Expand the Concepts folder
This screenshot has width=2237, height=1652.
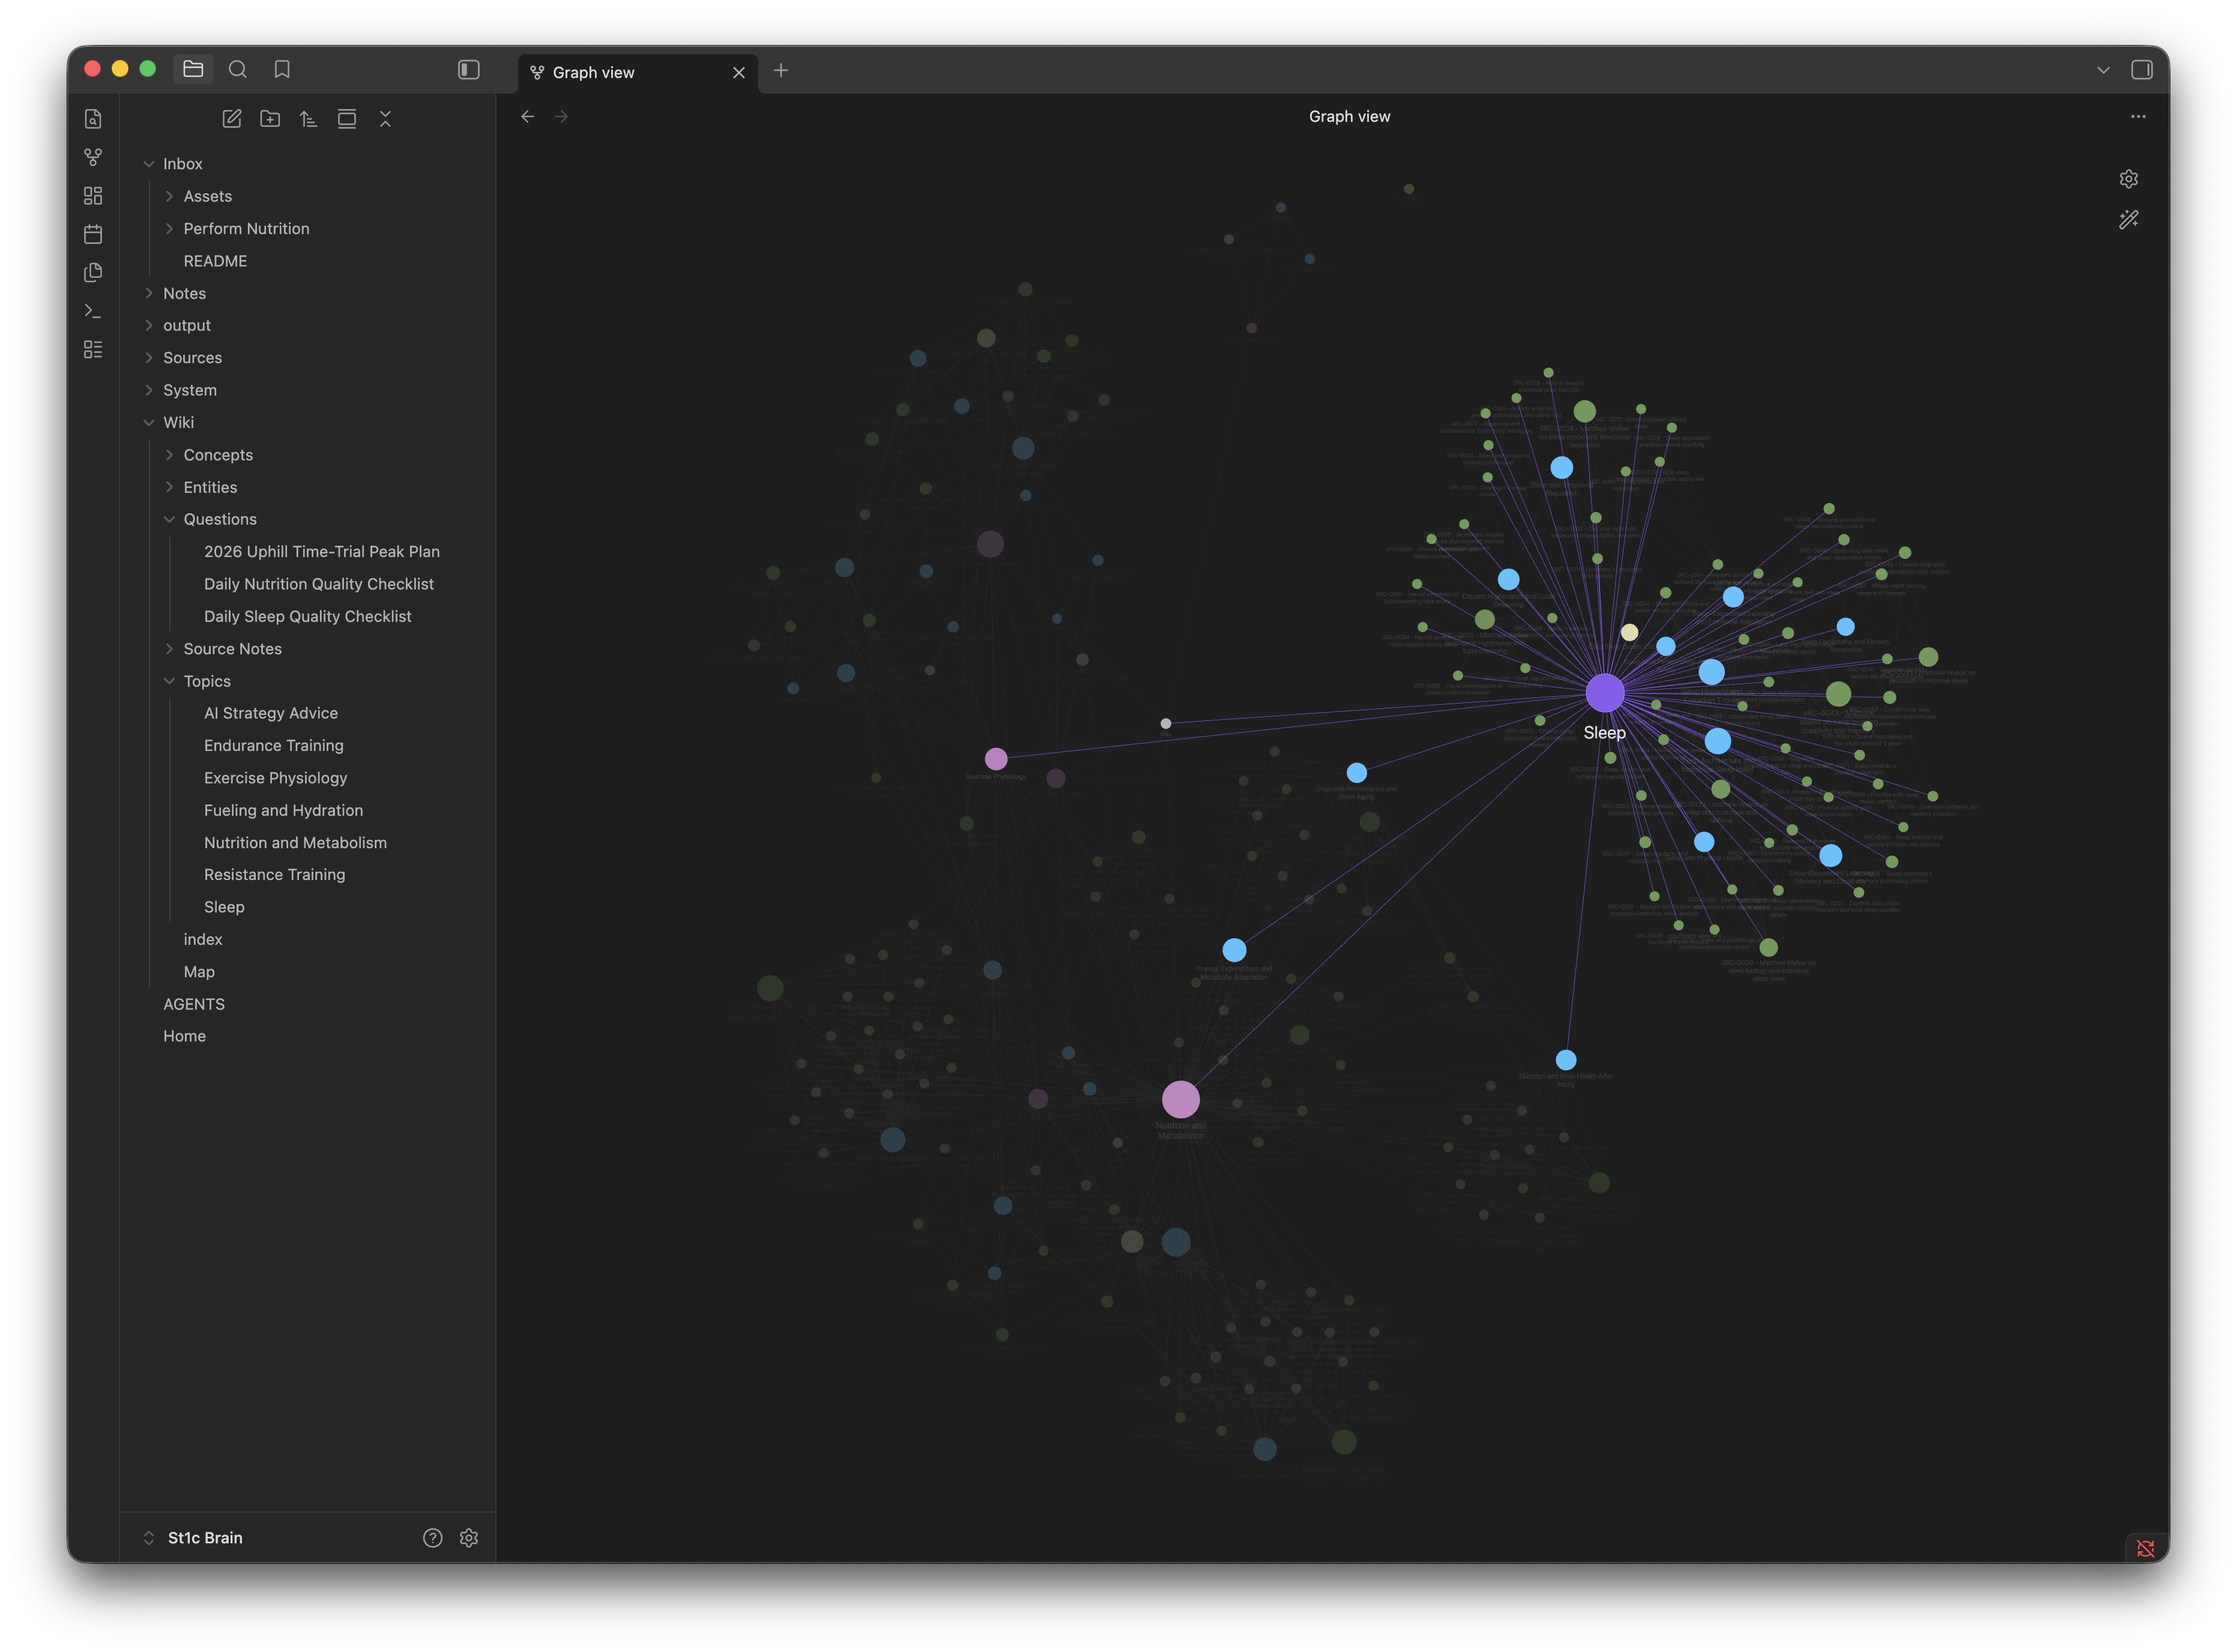coord(169,455)
